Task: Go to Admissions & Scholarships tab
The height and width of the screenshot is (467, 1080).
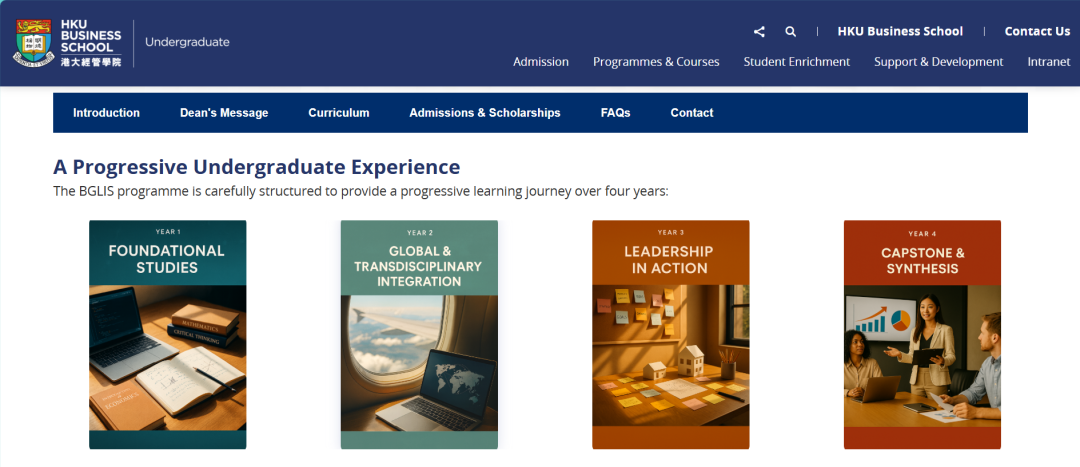Action: (x=485, y=113)
